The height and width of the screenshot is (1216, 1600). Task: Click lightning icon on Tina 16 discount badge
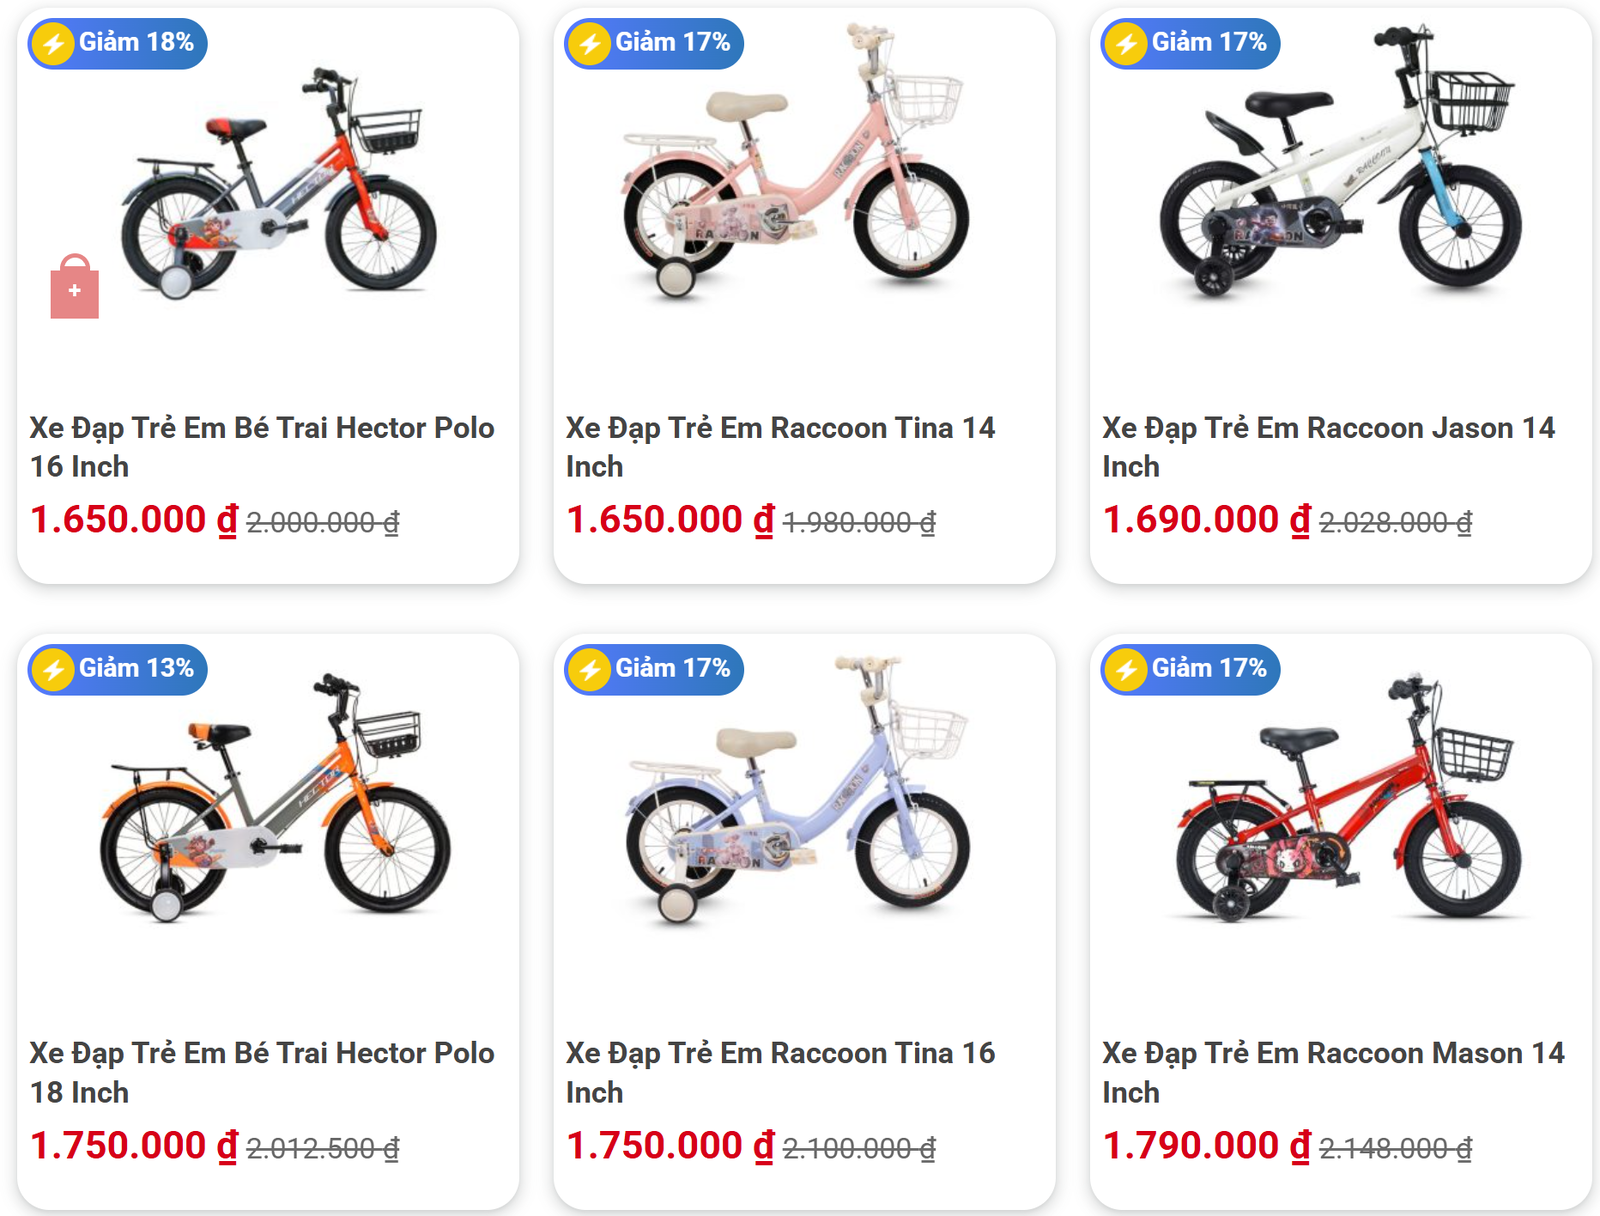[589, 670]
